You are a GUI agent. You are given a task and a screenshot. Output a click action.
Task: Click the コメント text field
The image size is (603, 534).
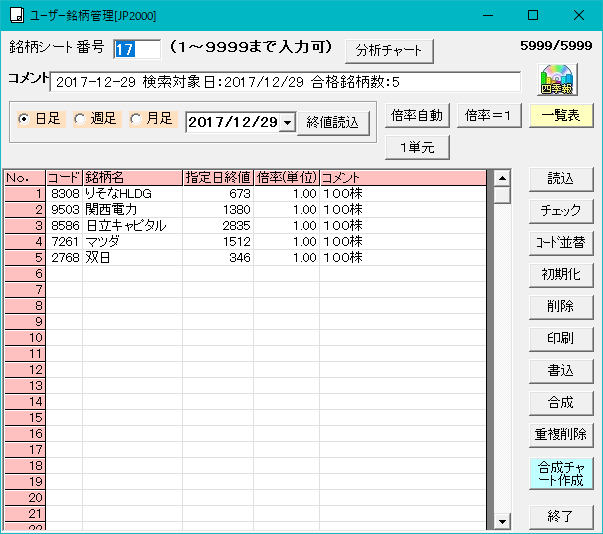285,82
